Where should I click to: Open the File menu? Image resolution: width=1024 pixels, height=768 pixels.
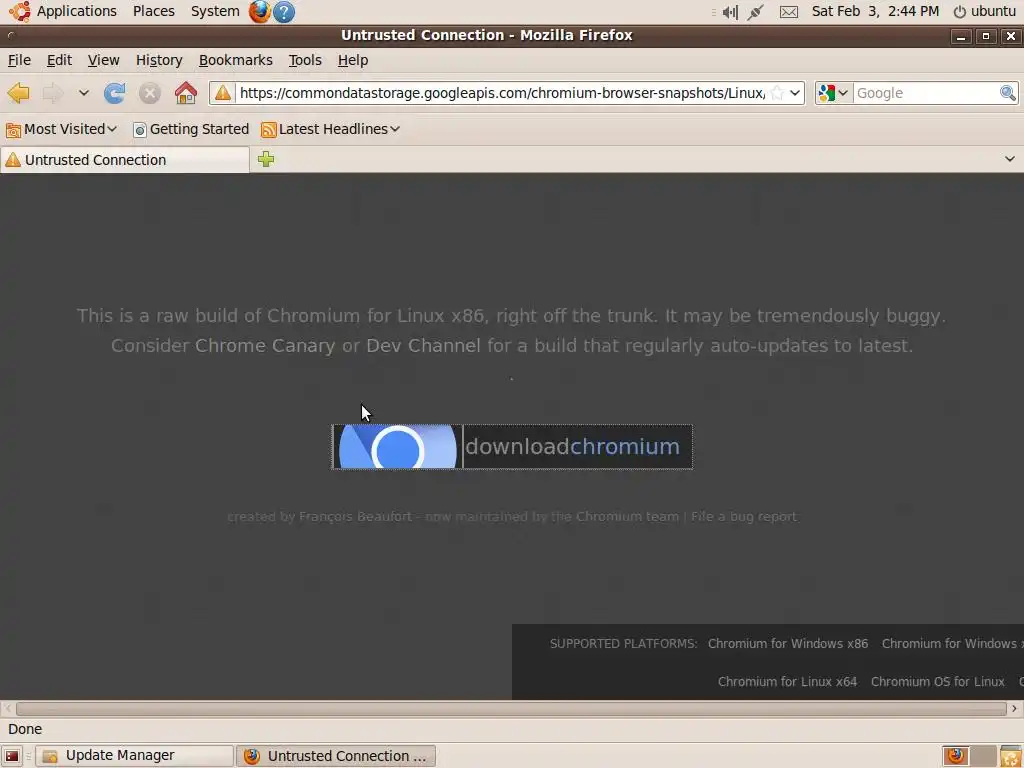click(x=19, y=60)
